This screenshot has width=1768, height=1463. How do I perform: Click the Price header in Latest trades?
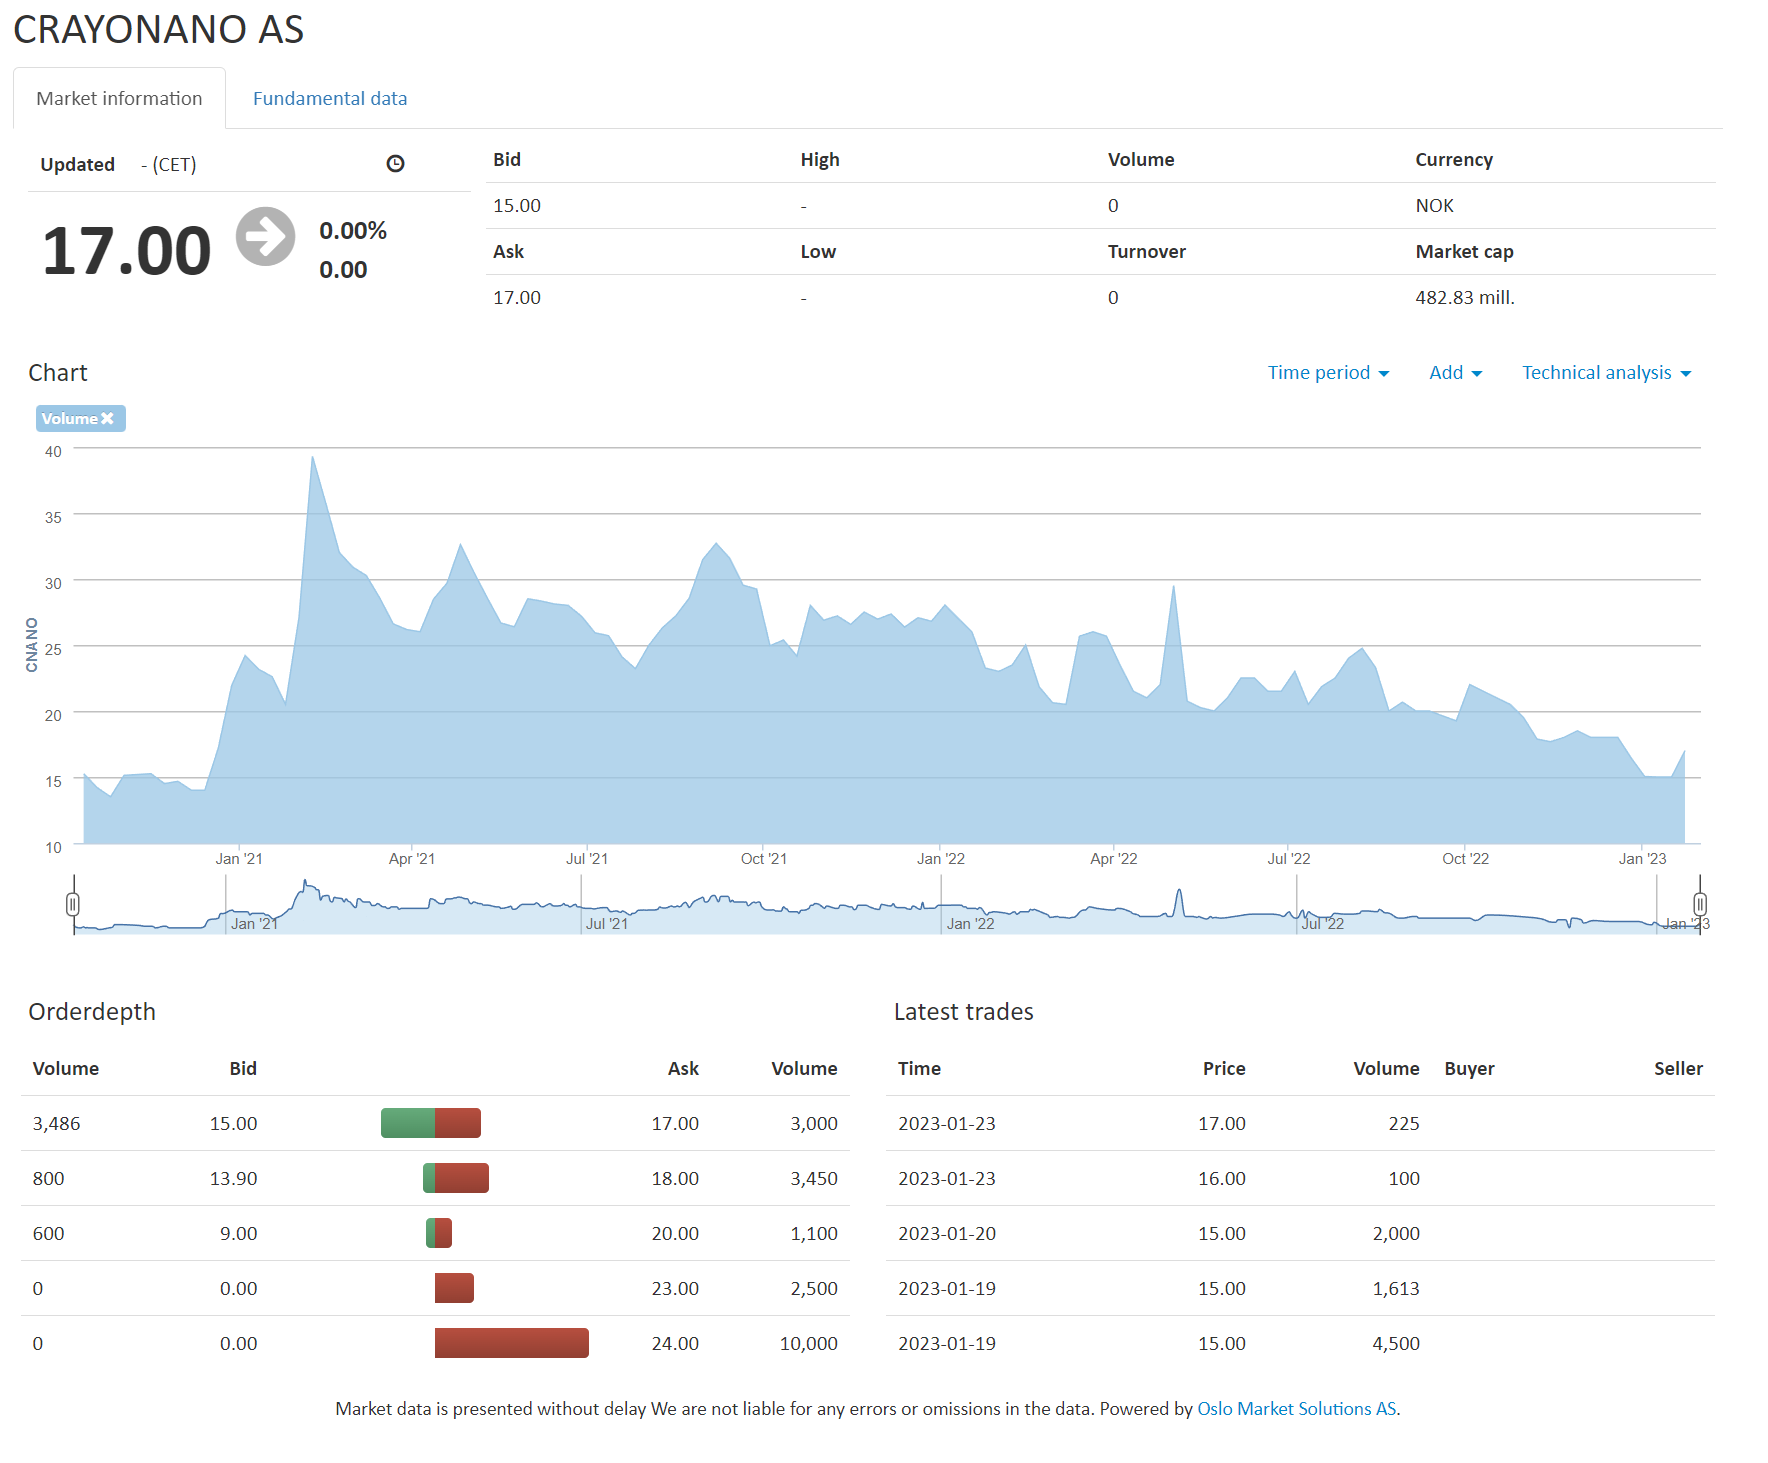pos(1224,1068)
